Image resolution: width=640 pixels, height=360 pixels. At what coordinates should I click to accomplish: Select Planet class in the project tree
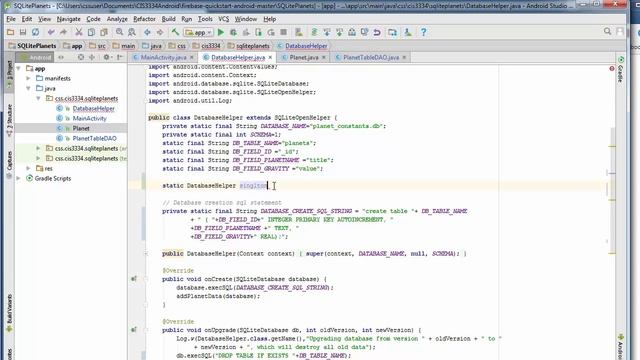[81, 128]
